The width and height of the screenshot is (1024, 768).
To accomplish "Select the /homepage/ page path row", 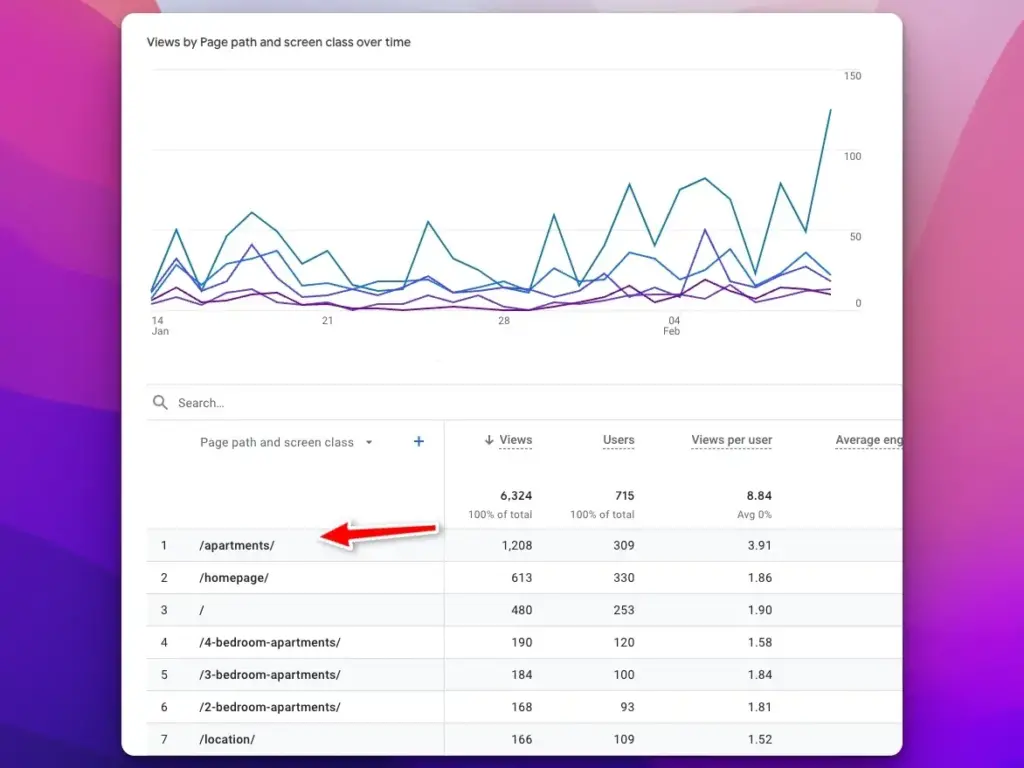I will pyautogui.click(x=235, y=578).
